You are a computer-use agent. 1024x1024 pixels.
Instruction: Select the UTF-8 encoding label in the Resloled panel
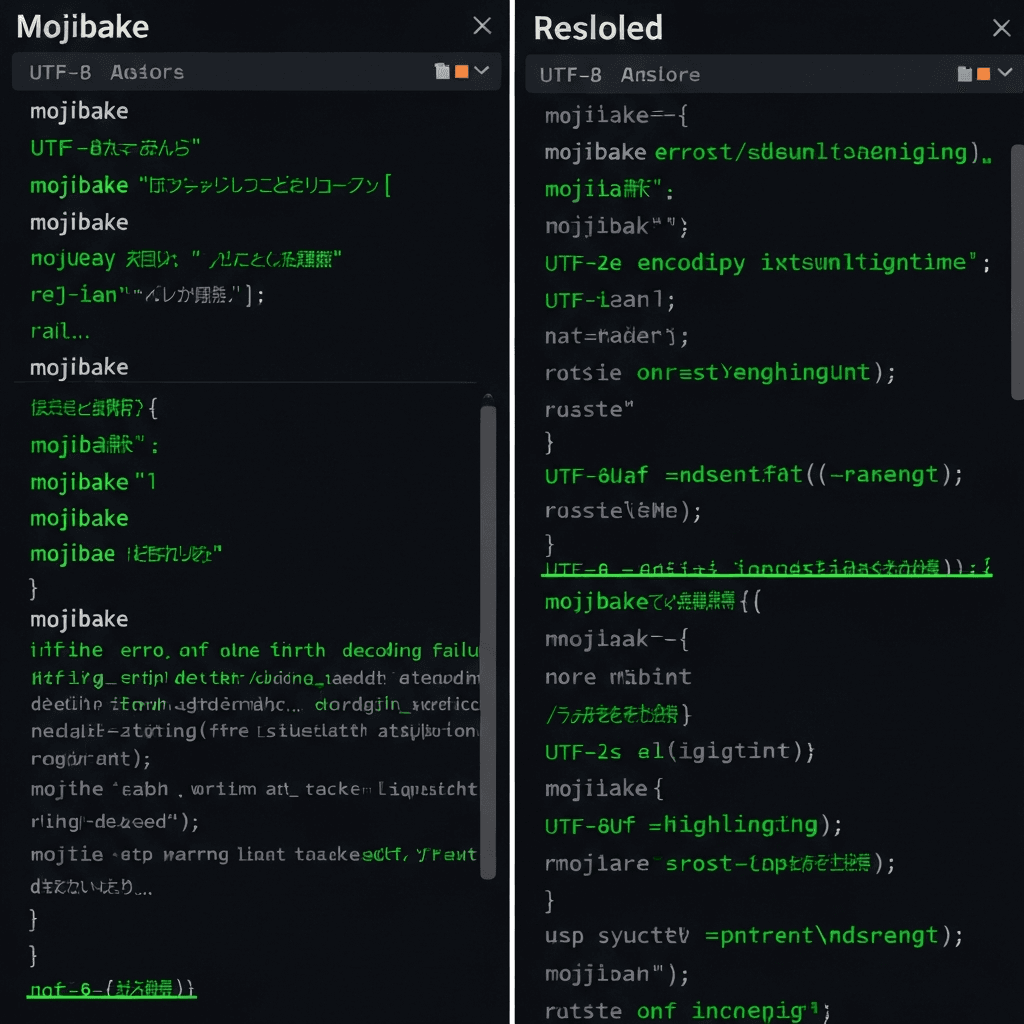point(571,75)
